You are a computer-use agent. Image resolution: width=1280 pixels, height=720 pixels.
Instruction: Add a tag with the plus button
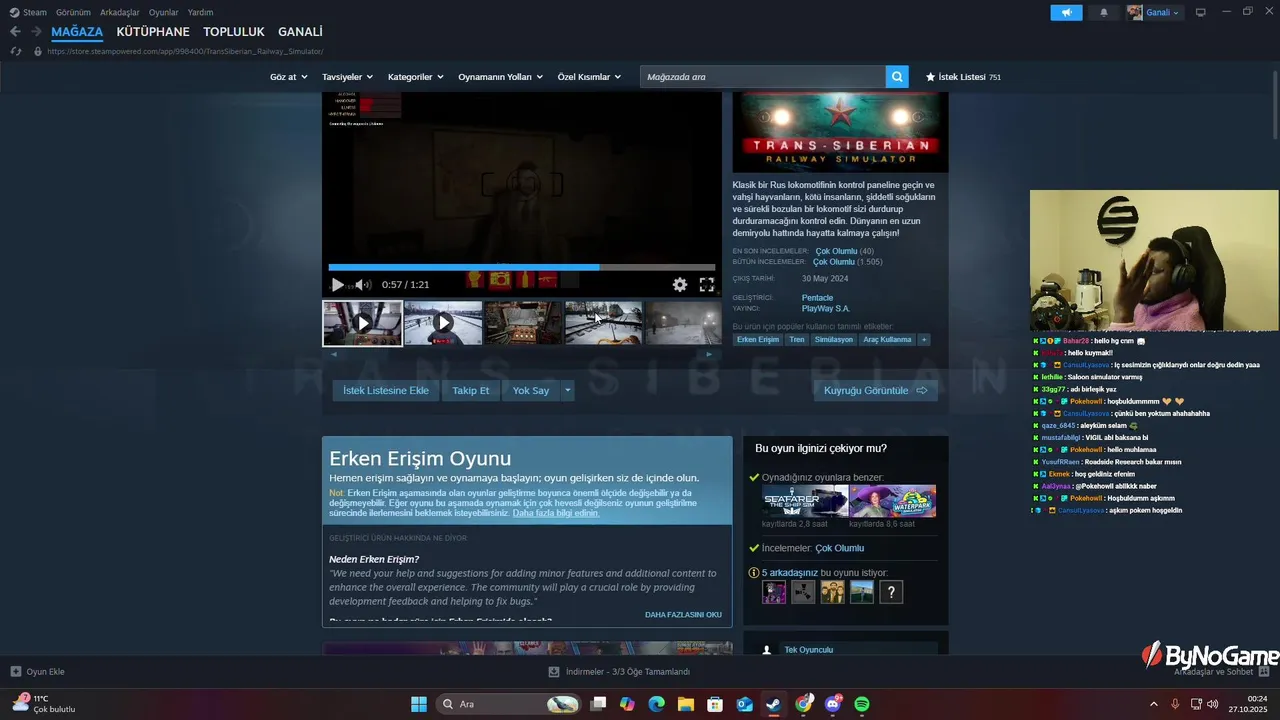pyautogui.click(x=924, y=340)
